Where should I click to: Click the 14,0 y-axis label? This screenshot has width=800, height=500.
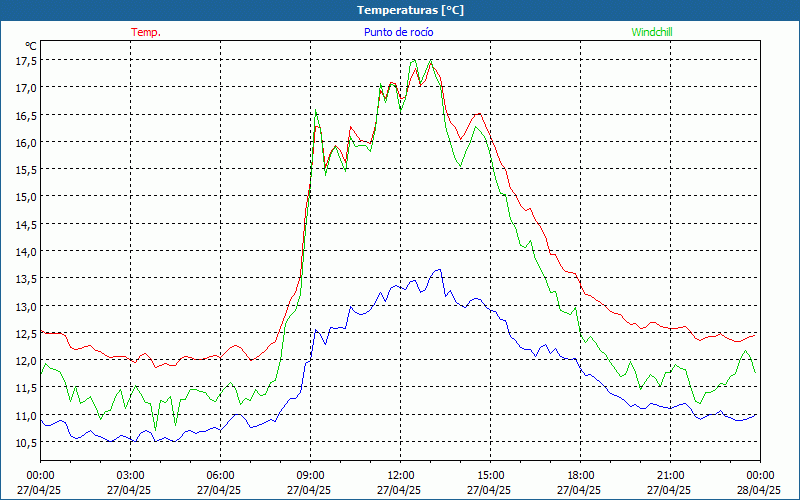[26, 252]
